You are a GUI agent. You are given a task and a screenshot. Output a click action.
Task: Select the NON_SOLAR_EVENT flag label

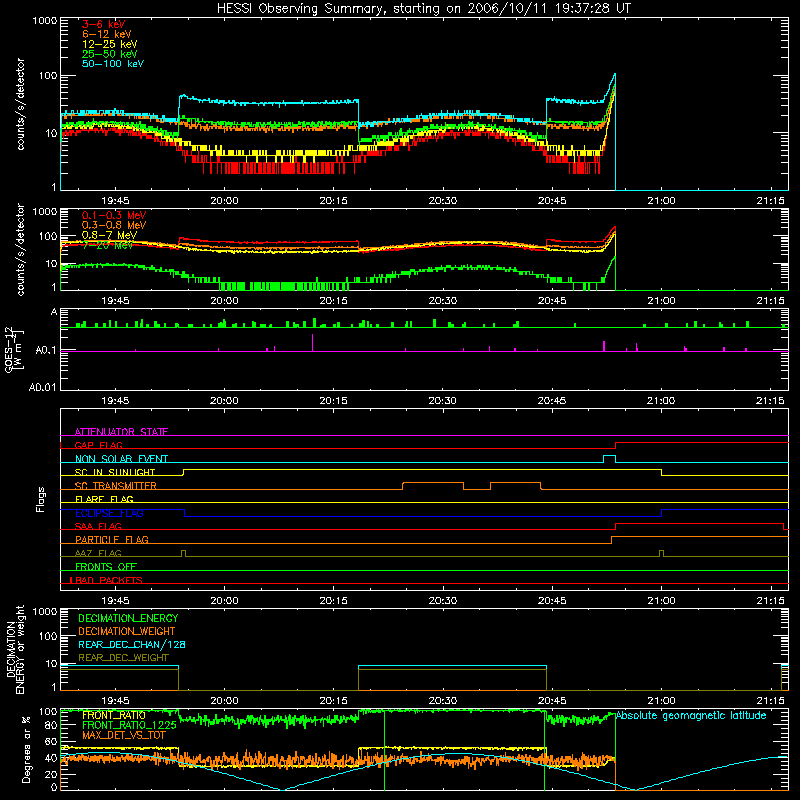tap(121, 459)
